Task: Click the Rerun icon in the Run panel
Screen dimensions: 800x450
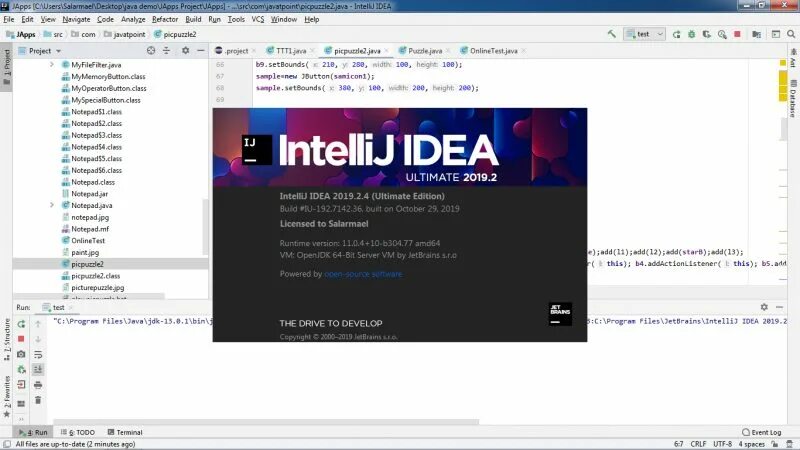Action: (21, 324)
